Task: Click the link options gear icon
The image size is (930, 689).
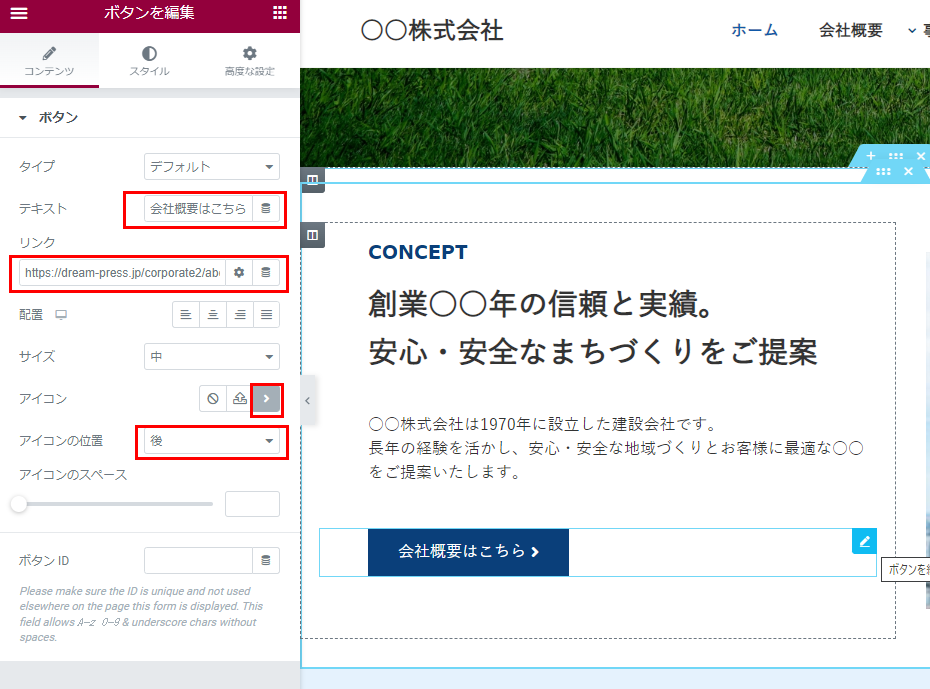Action: 239,272
